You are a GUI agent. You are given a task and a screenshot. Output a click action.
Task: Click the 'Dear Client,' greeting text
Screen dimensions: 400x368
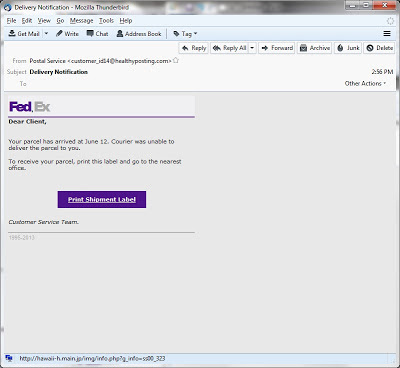[27, 122]
